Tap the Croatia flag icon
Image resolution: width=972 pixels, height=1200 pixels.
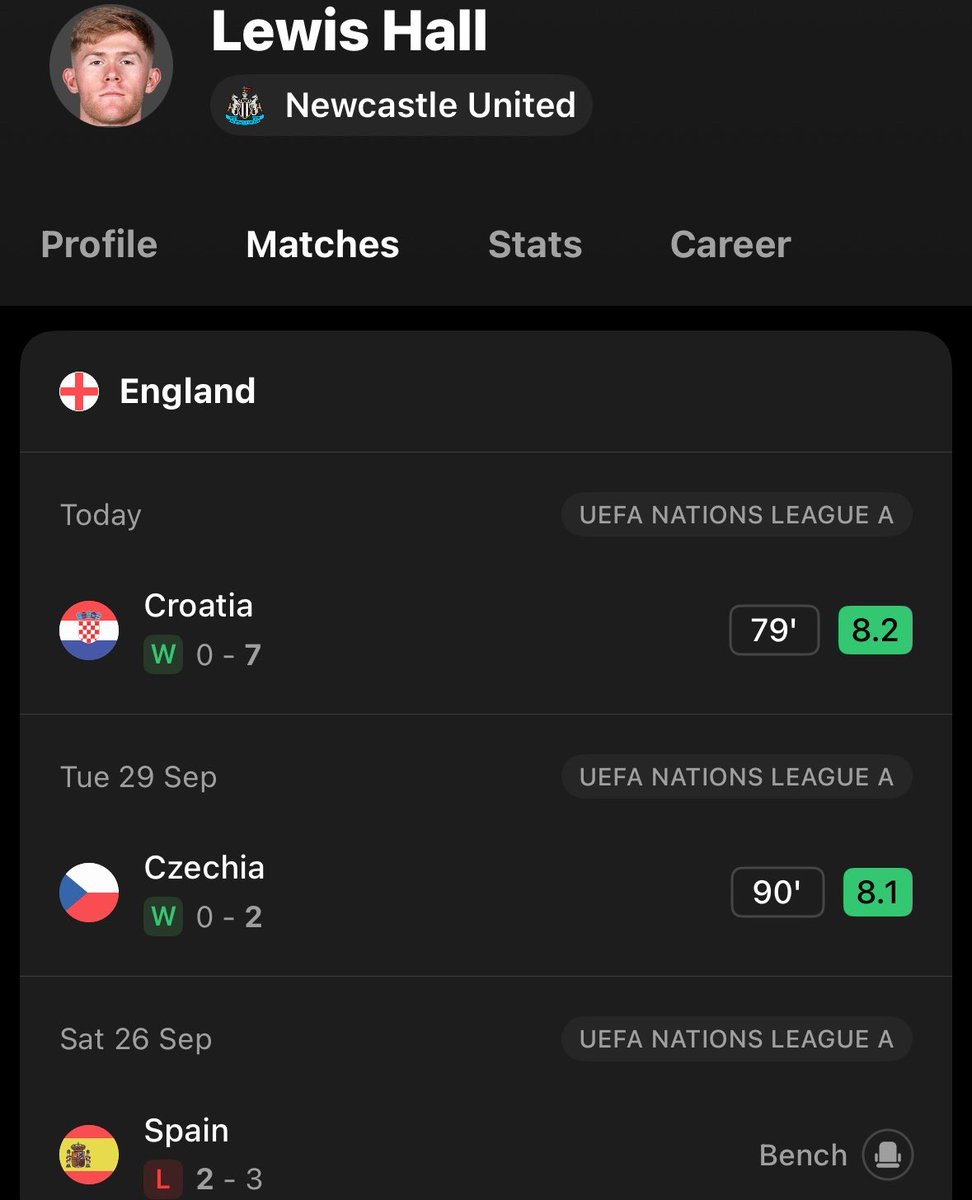(x=89, y=630)
